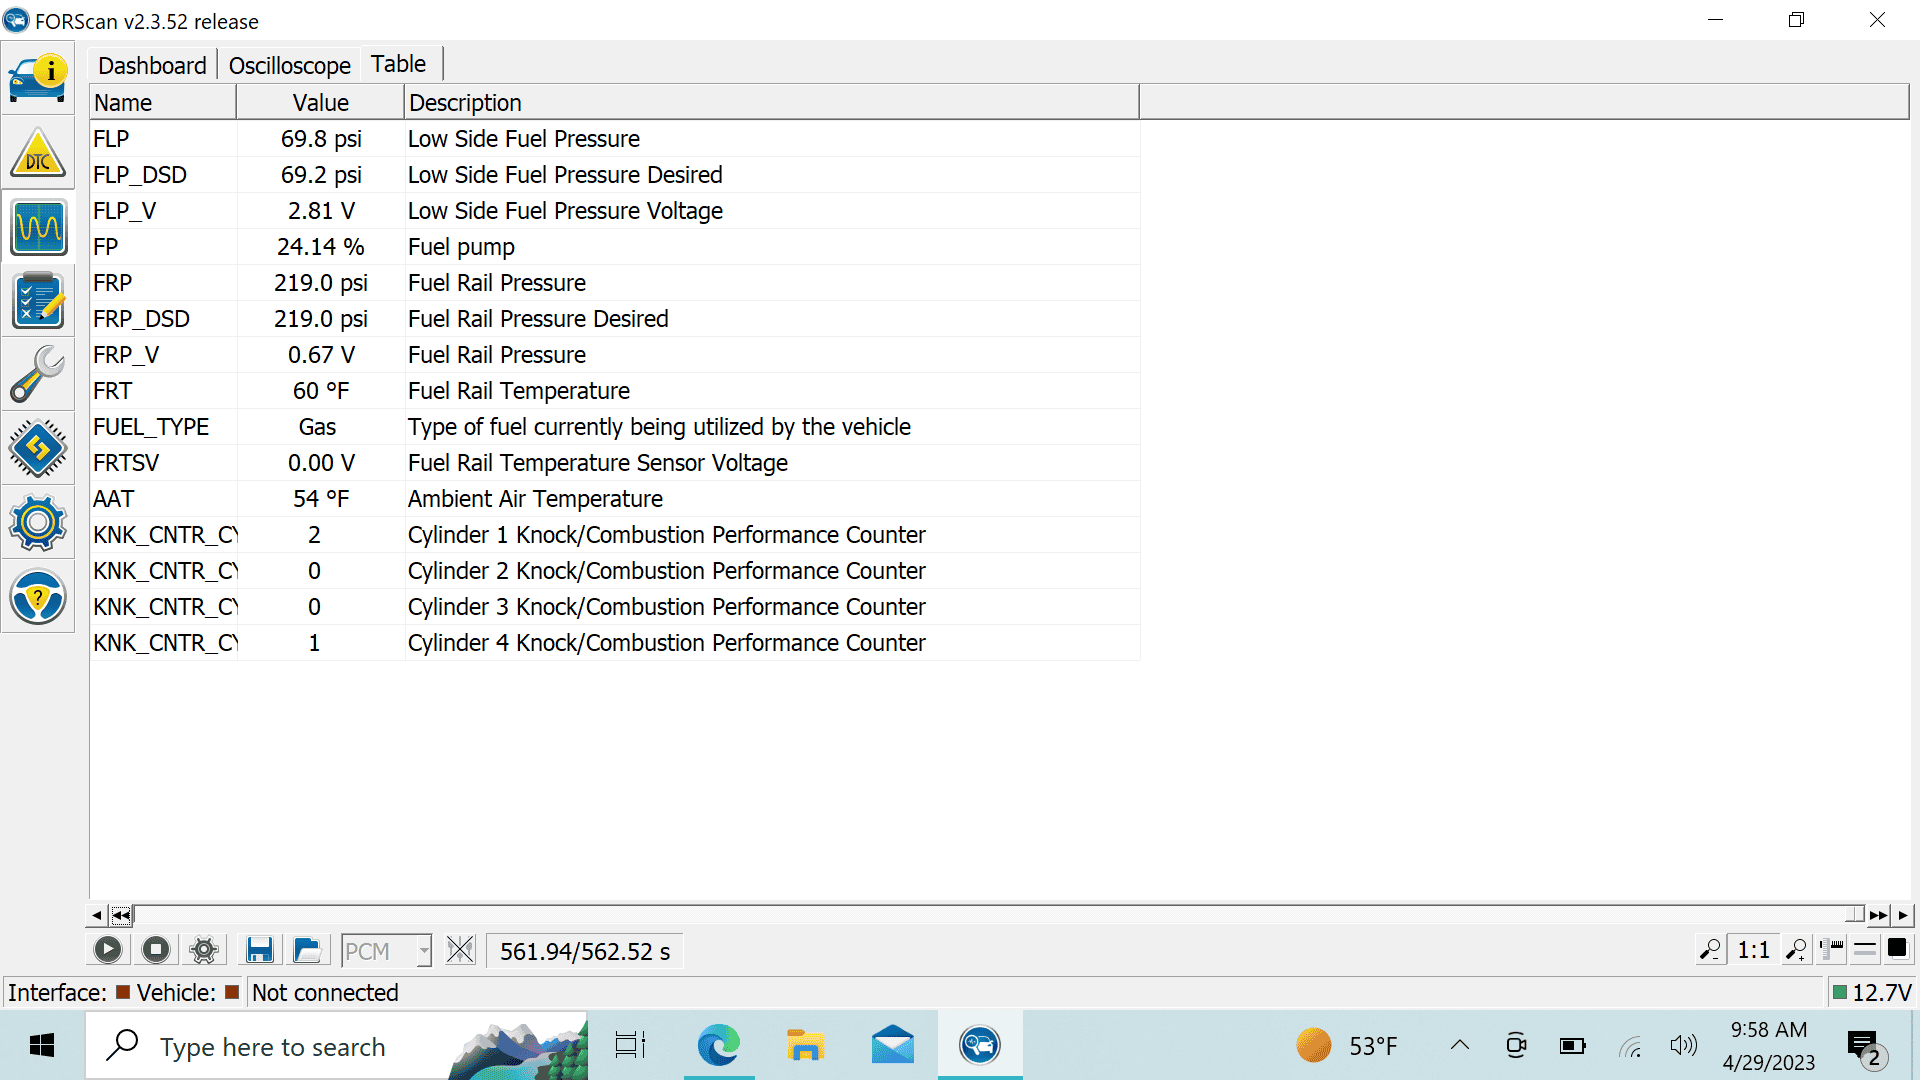Select Cylinder 3 Knock Counter row
Viewport: 1920px width, 1080px height.
[x=615, y=607]
